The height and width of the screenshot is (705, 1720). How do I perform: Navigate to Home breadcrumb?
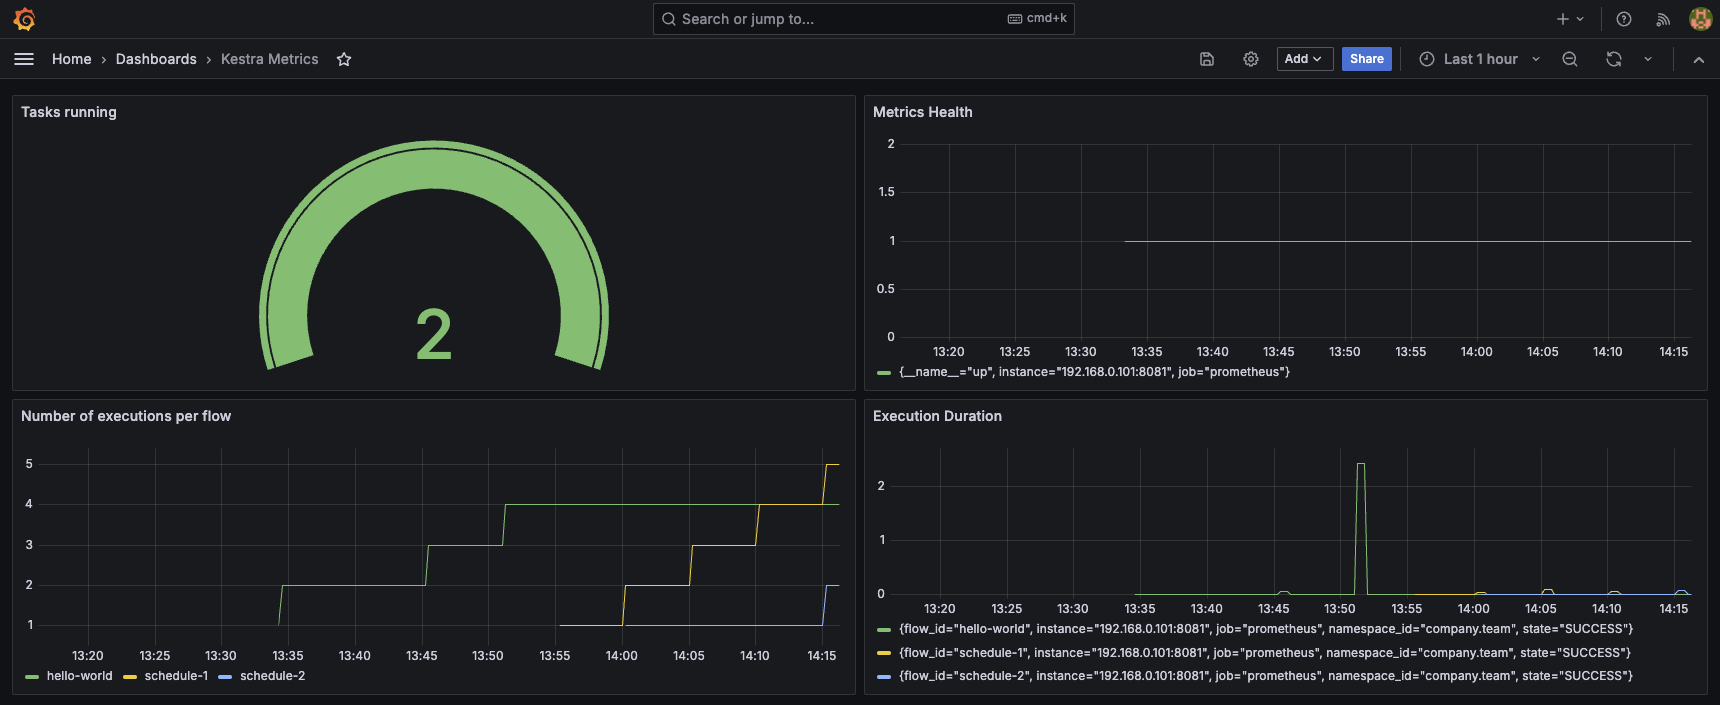coord(72,59)
